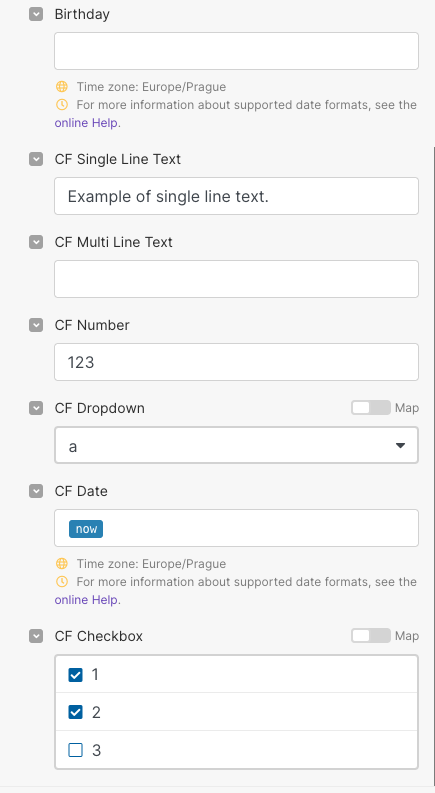This screenshot has width=435, height=793.
Task: Click chevron icon beside CF Multi Line Text
Action: point(36,242)
